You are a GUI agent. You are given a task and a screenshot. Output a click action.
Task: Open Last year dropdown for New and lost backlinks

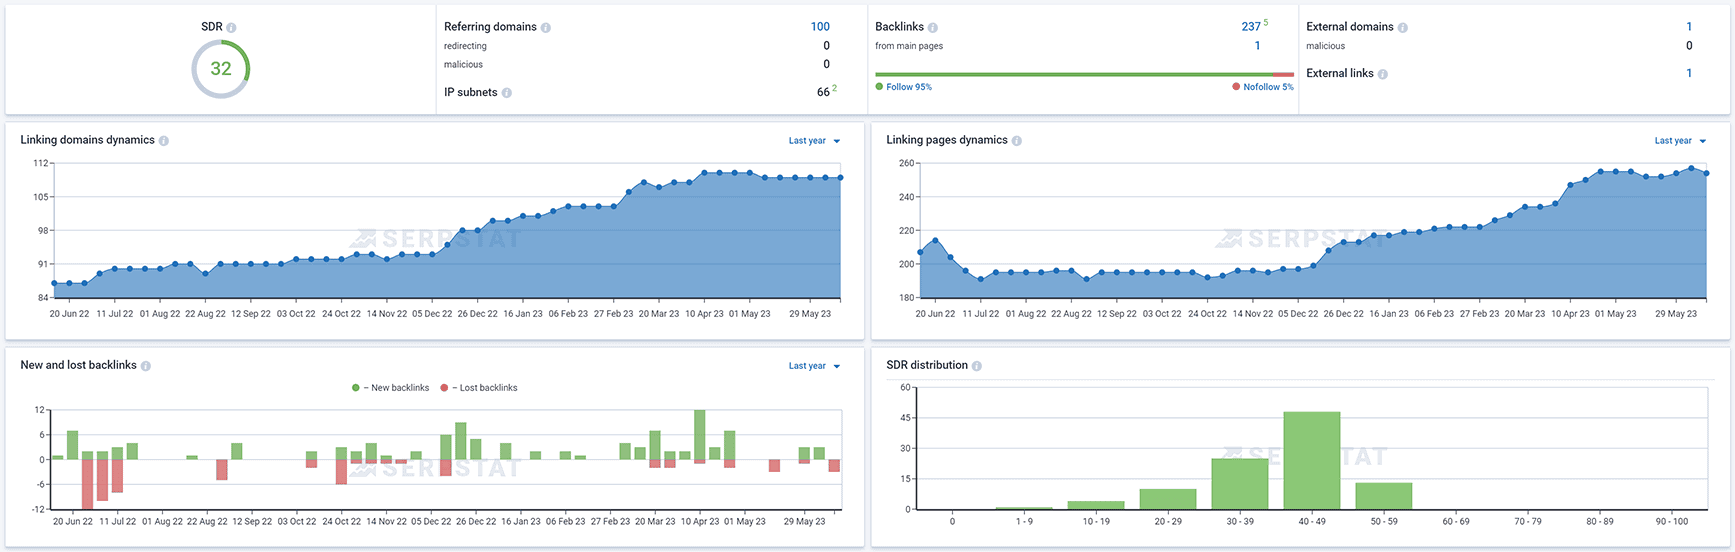pos(814,366)
